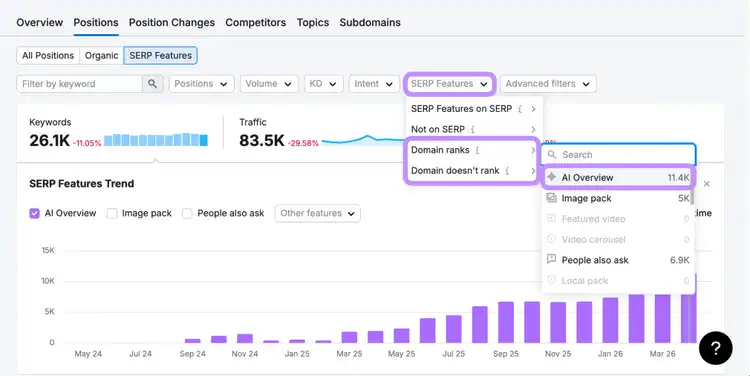Click the Traffic sparkline chart
The width and height of the screenshot is (750, 376).
click(x=364, y=140)
